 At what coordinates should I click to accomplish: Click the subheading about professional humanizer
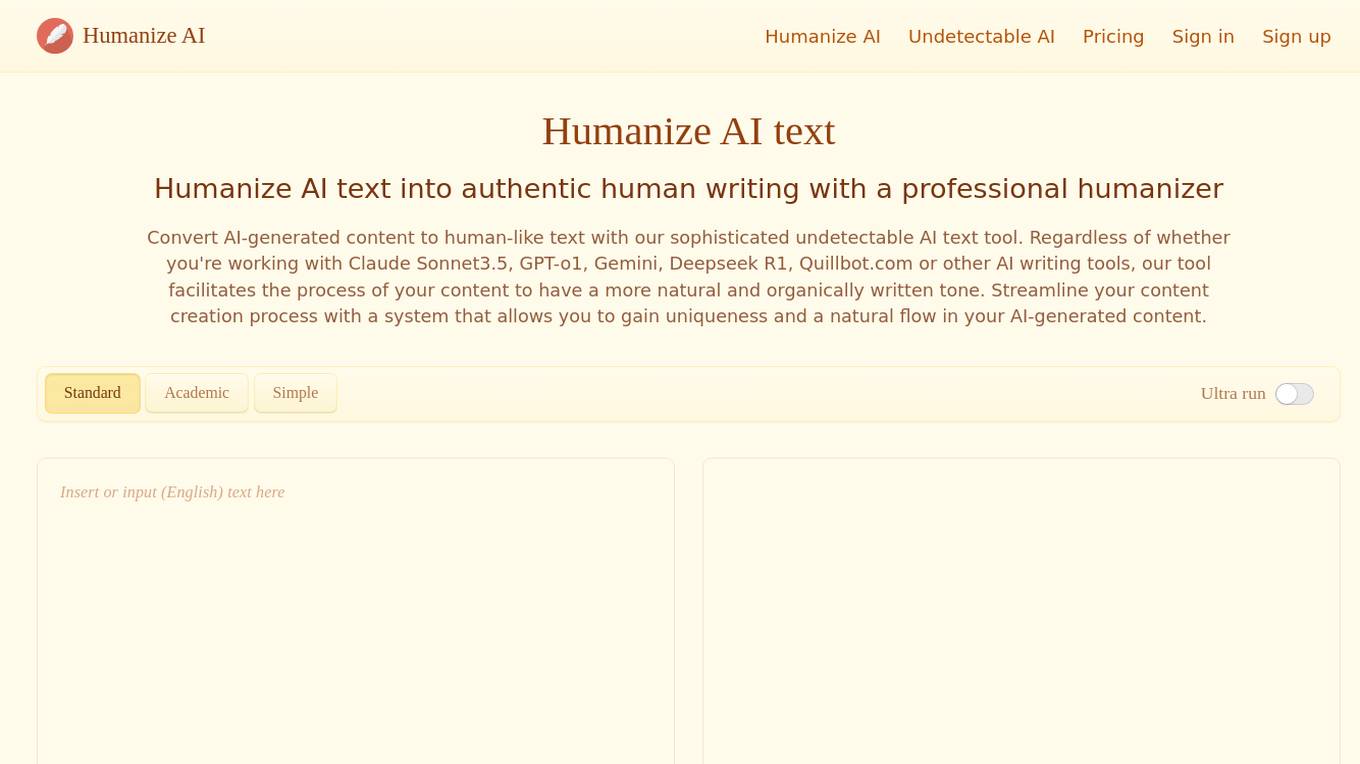coord(689,189)
